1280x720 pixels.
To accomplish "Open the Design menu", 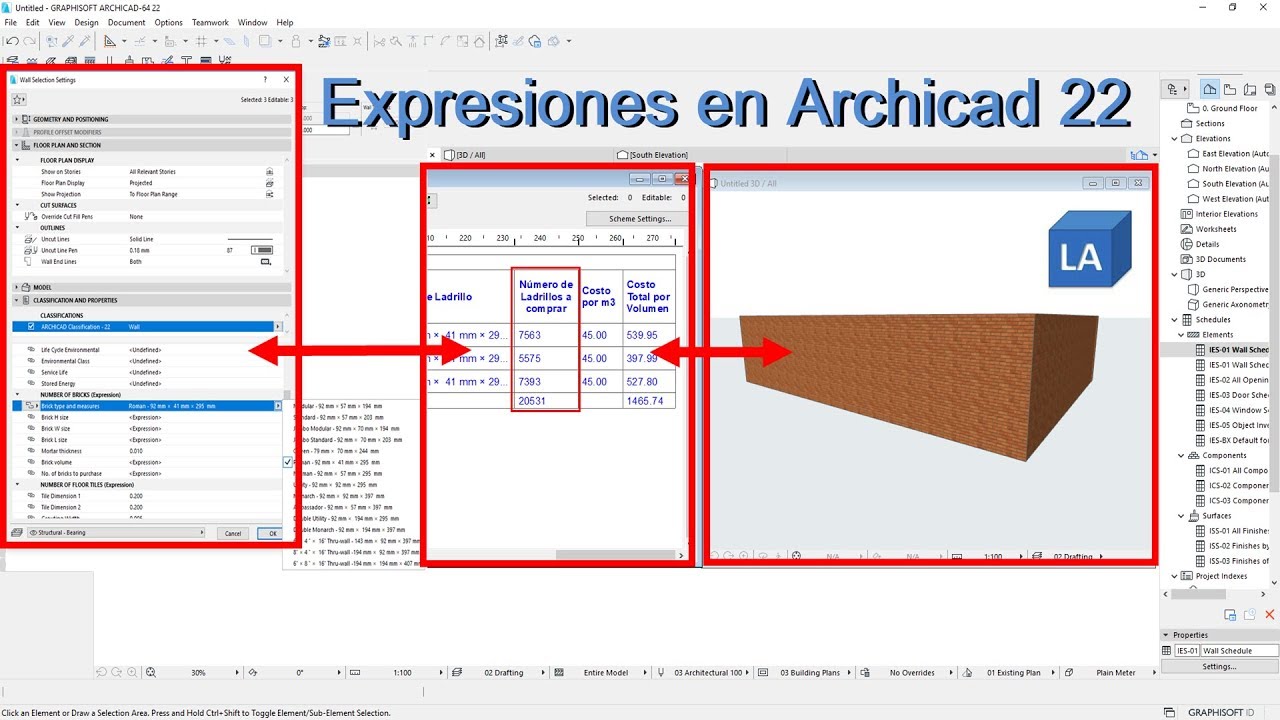I will point(86,22).
